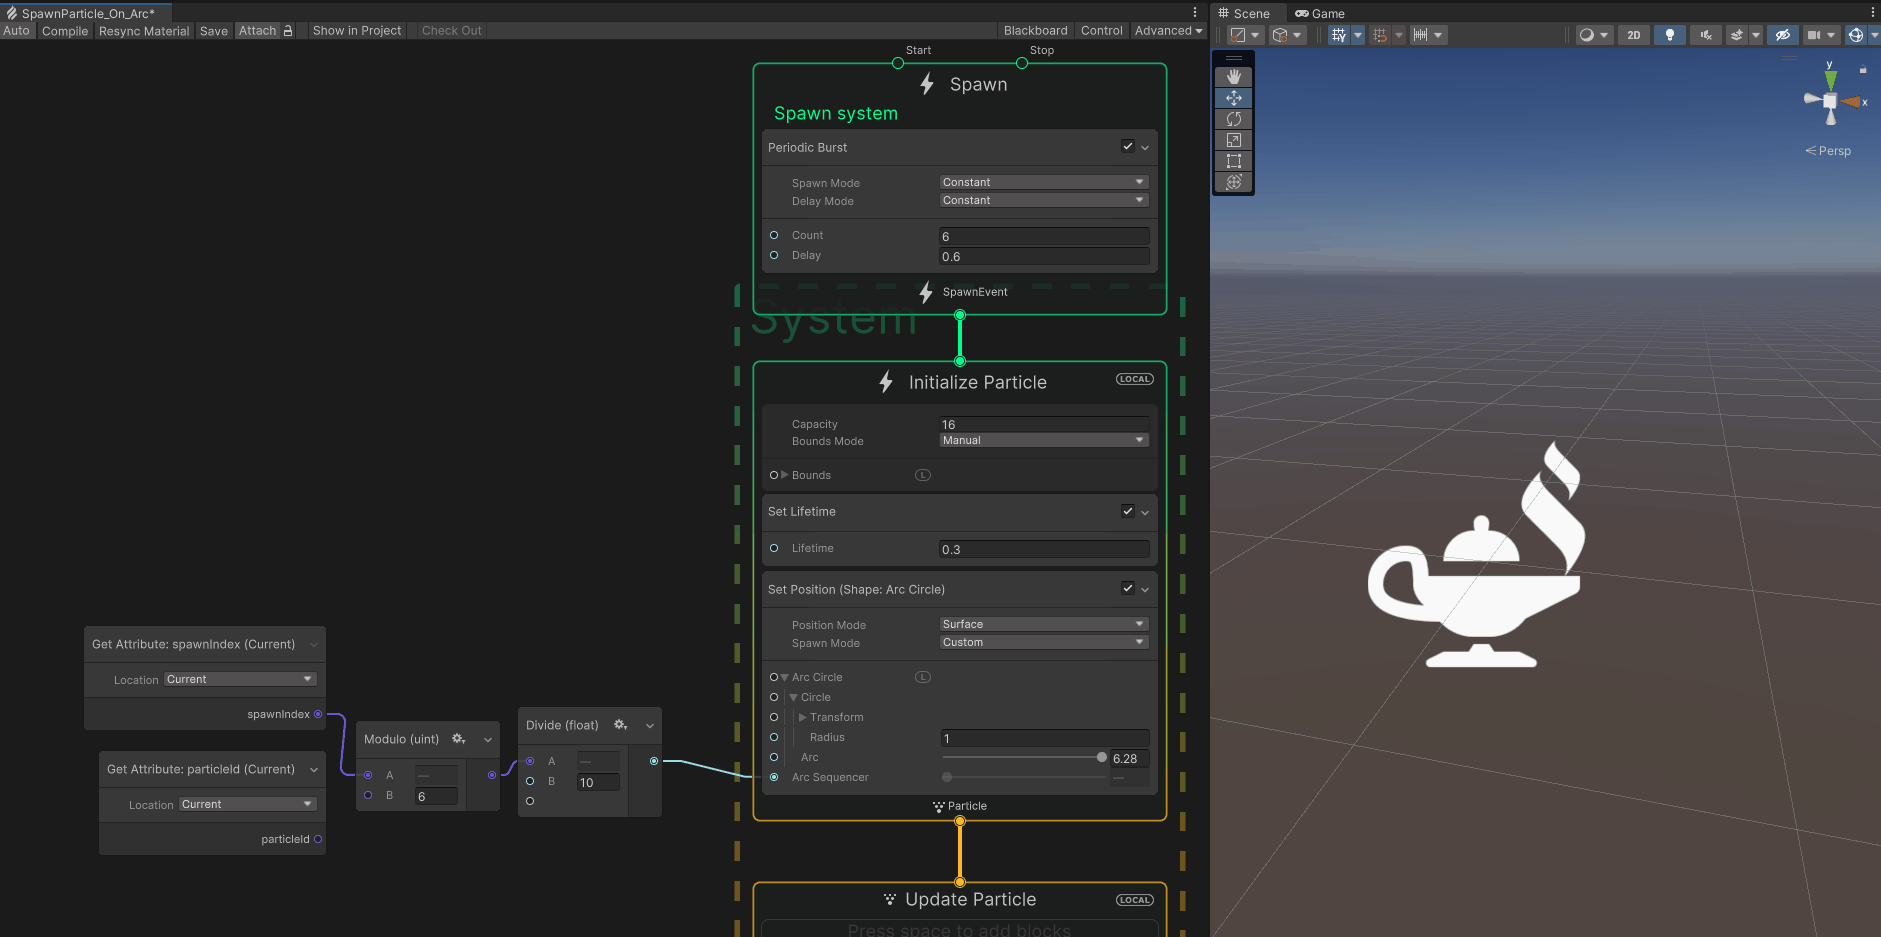
Task: Expand the Circle property in Set Position
Action: 795,697
